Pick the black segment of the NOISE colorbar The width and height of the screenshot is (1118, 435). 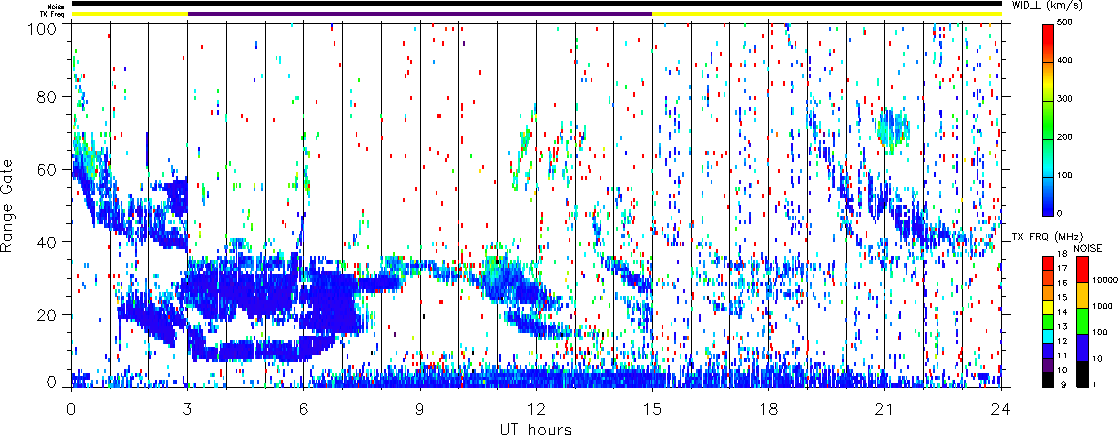point(1082,374)
